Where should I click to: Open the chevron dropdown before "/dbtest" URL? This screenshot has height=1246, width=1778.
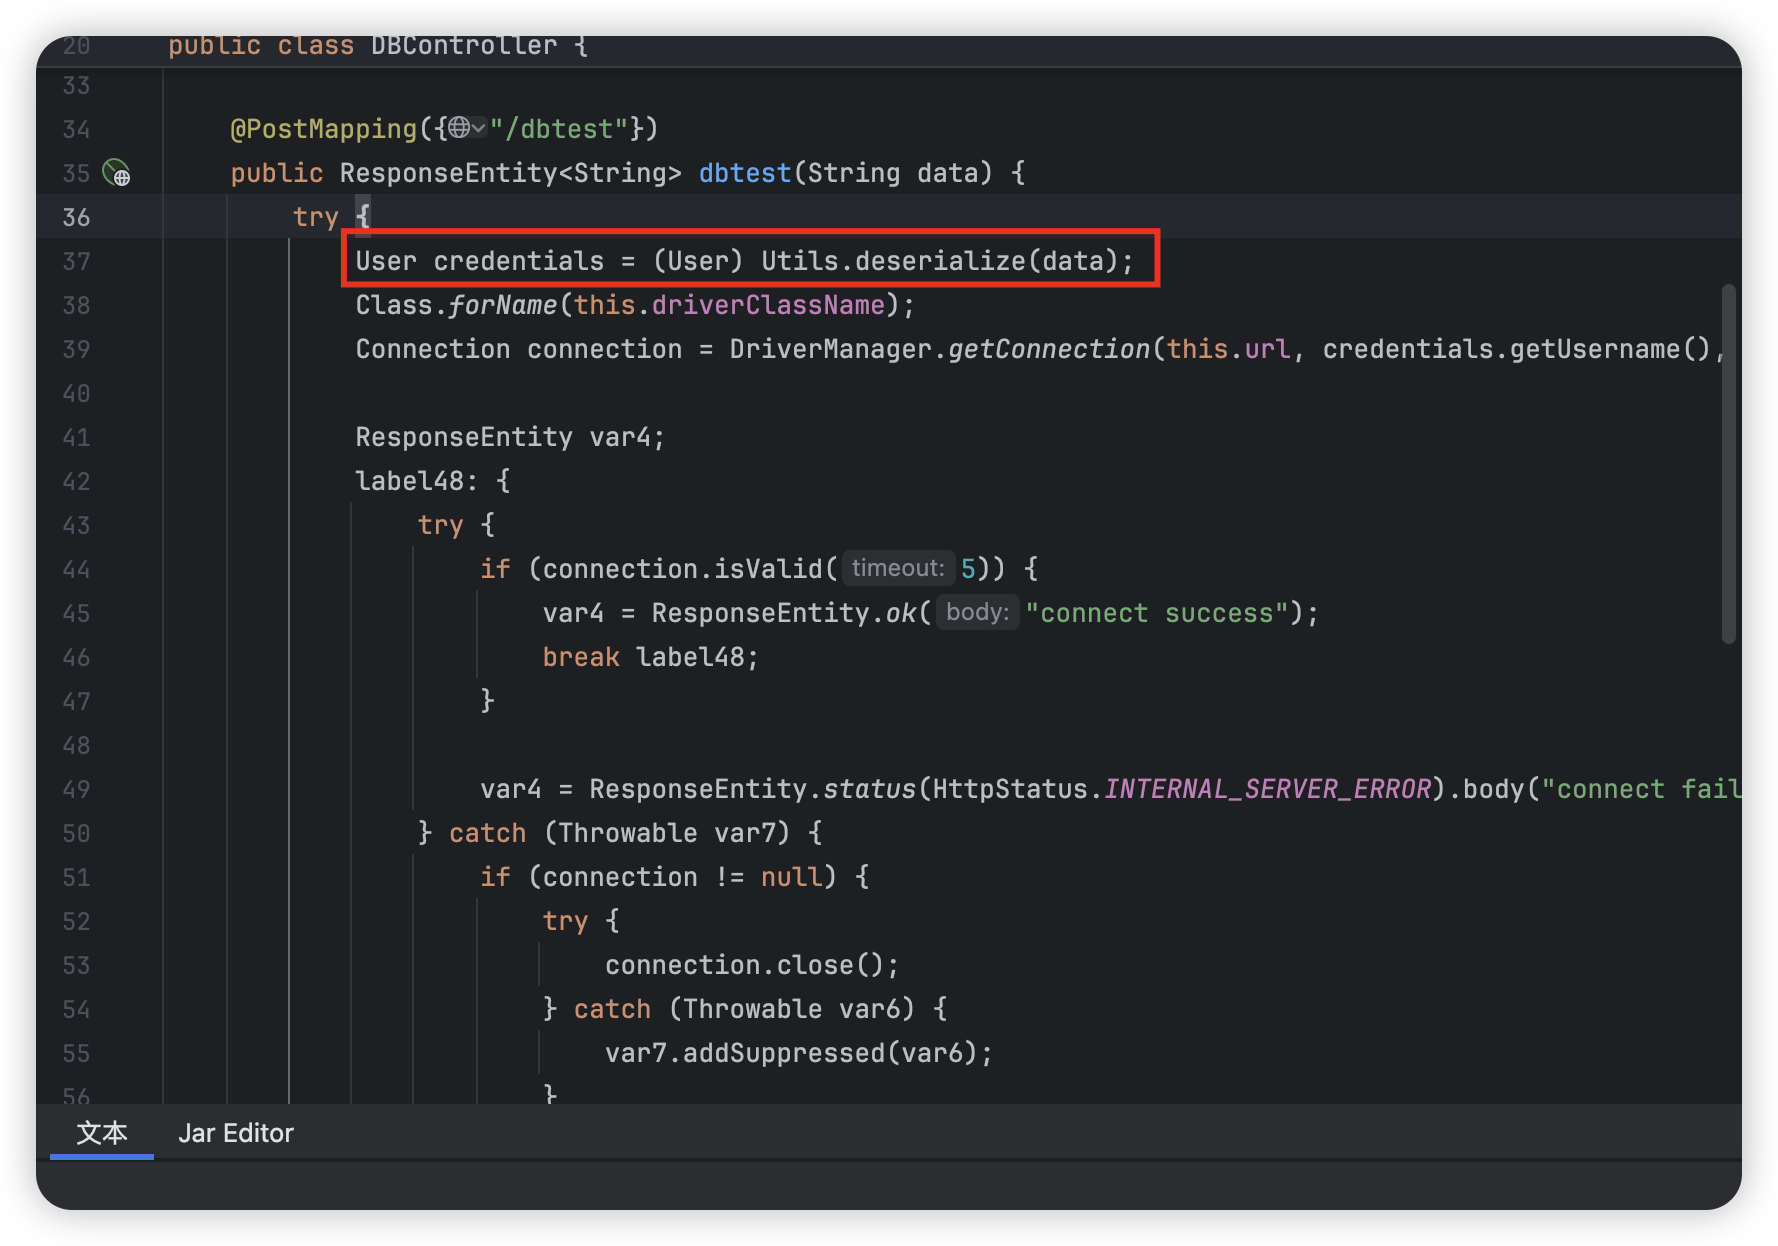point(479,128)
